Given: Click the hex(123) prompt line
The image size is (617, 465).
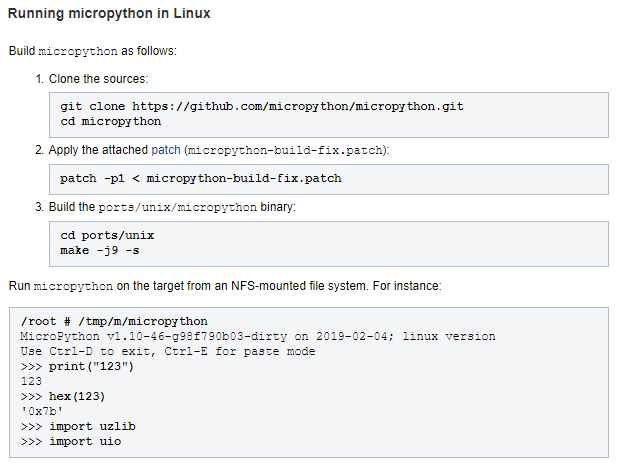Looking at the screenshot, I should 63,396.
